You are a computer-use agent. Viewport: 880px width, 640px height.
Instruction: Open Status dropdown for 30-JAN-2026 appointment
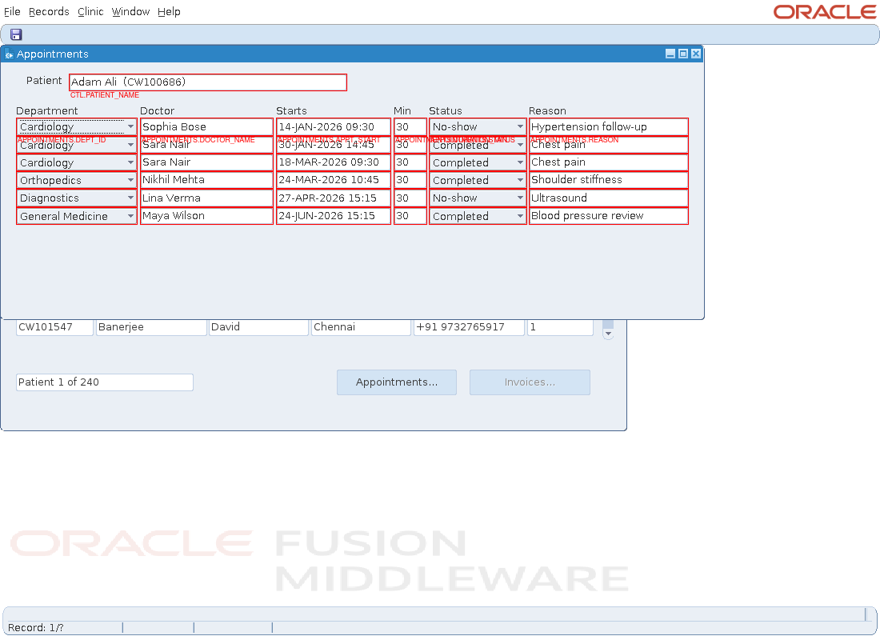coord(520,145)
